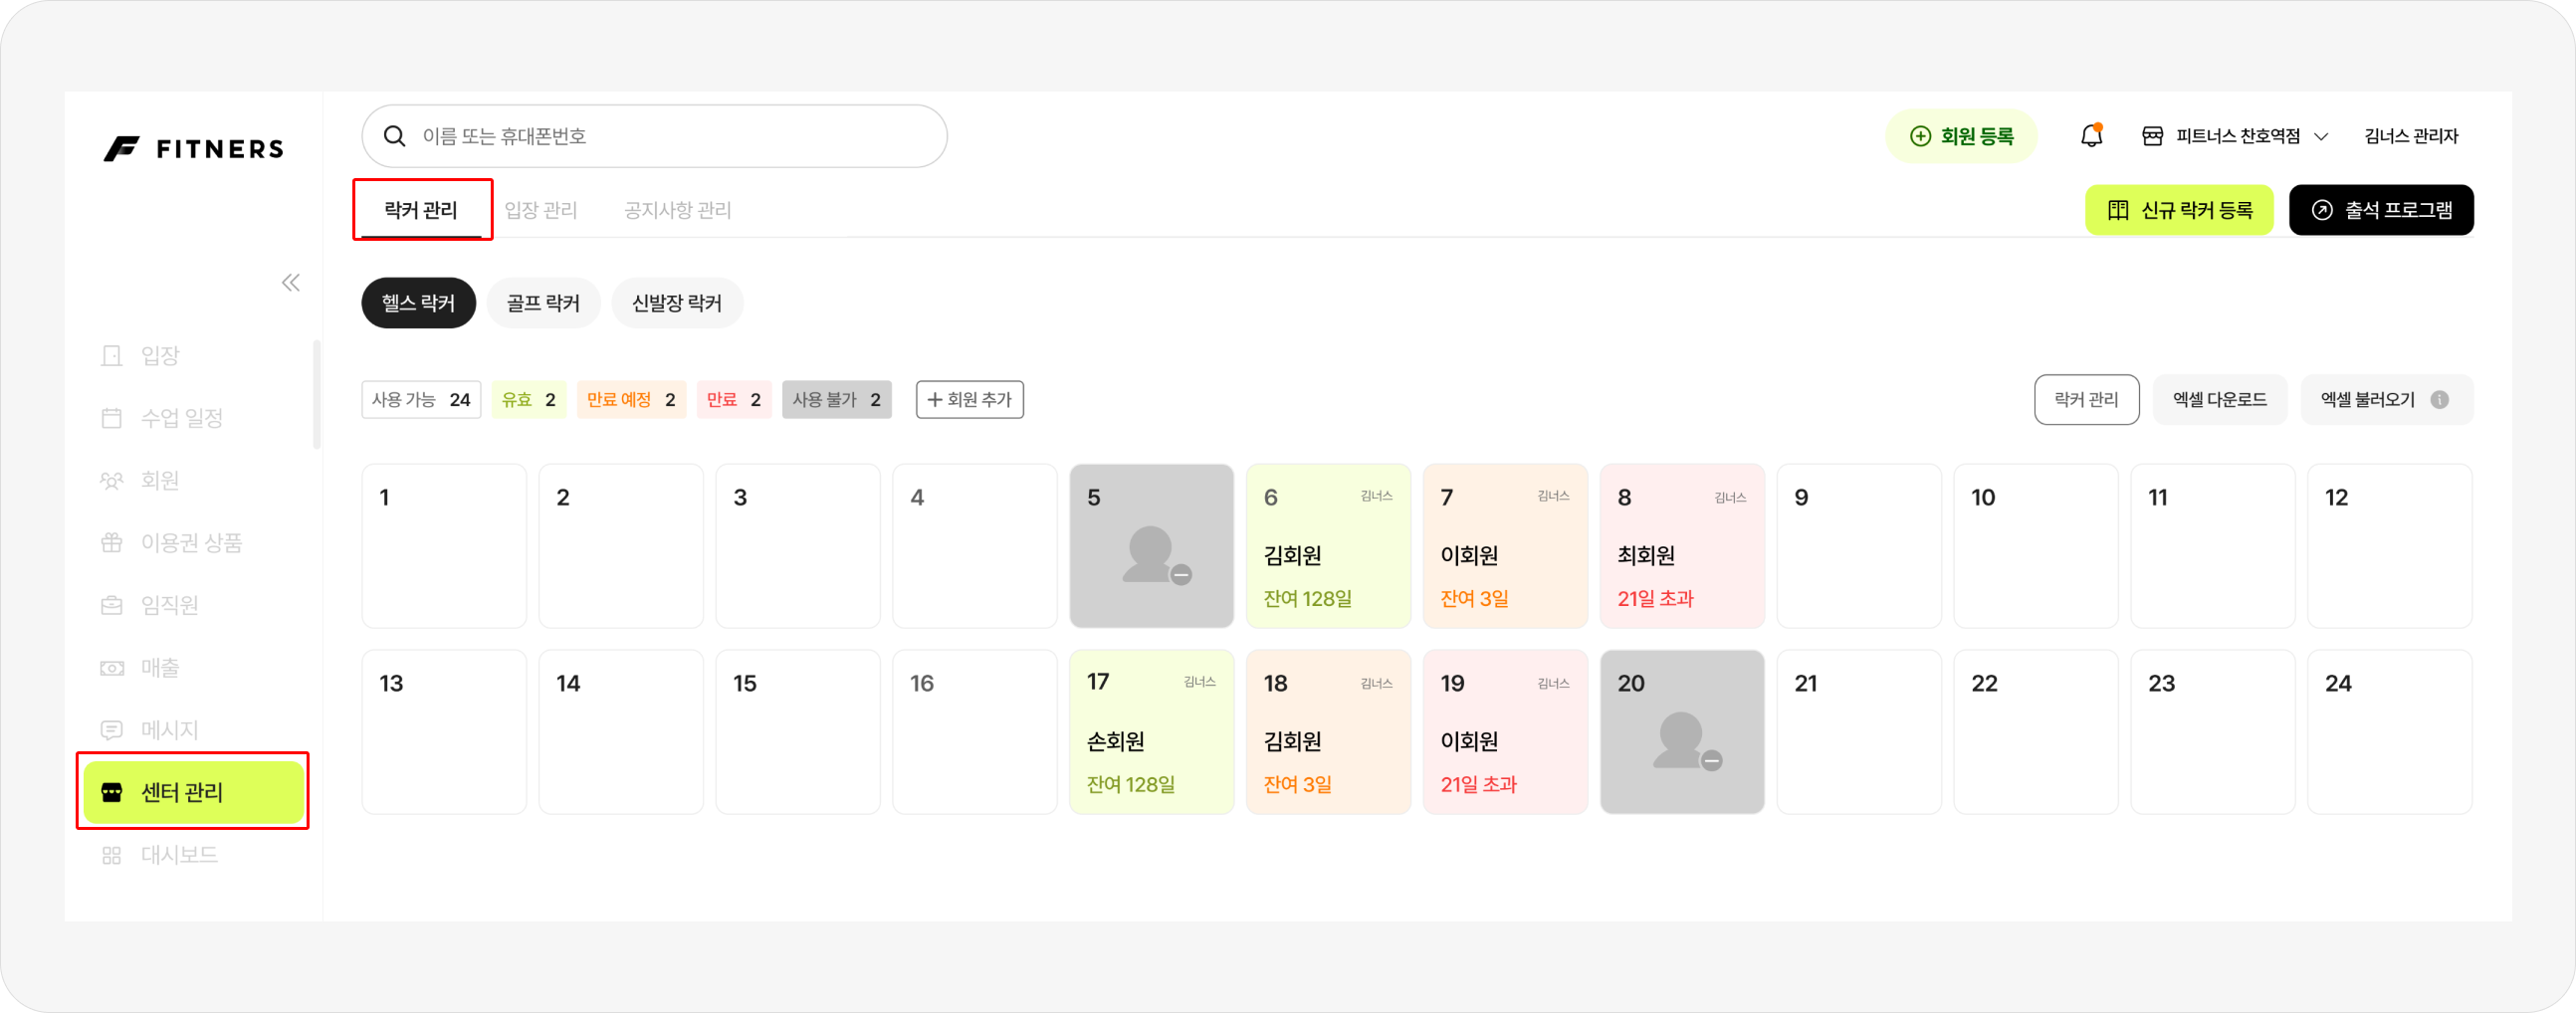Image resolution: width=2576 pixels, height=1013 pixels.
Task: Click 엑셀 다운로드 button
Action: [2219, 400]
